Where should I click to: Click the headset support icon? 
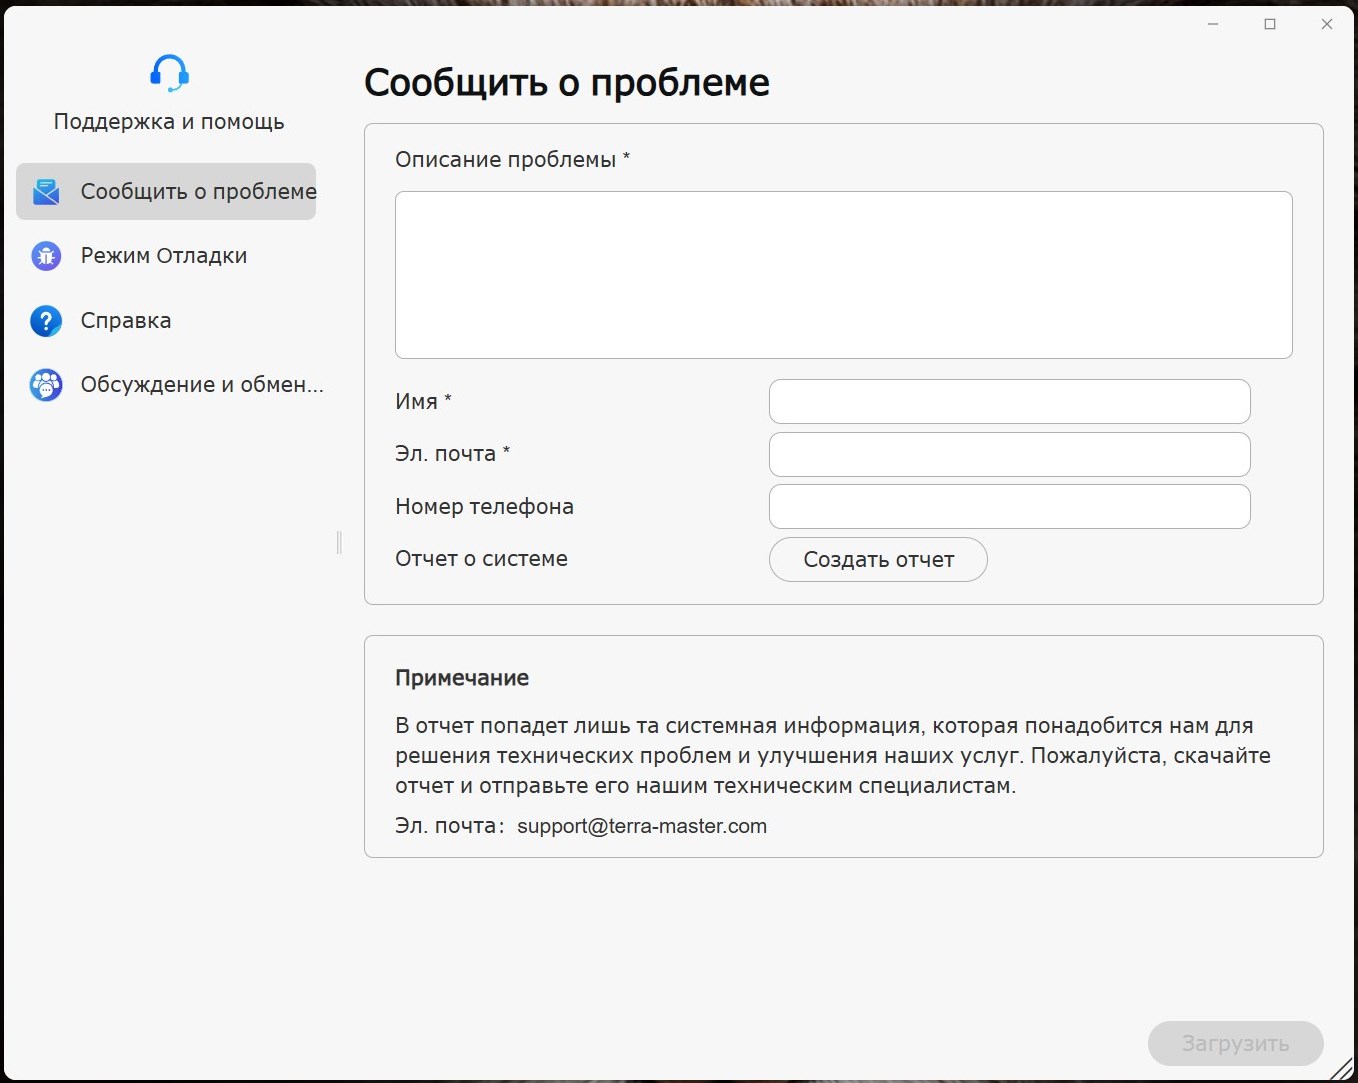point(169,74)
